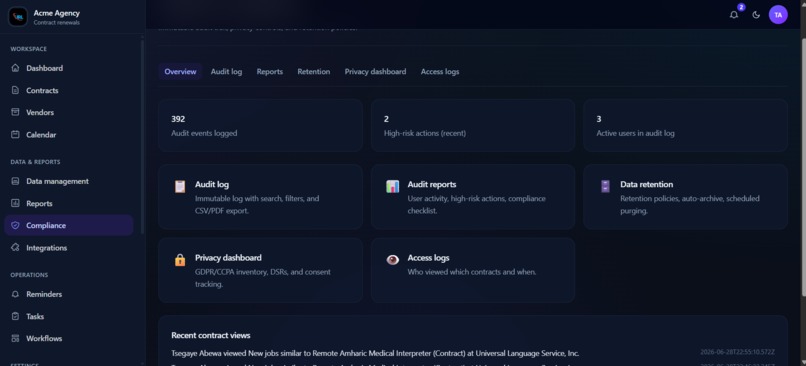Open the Reports tab
The height and width of the screenshot is (366, 806).
pos(270,71)
